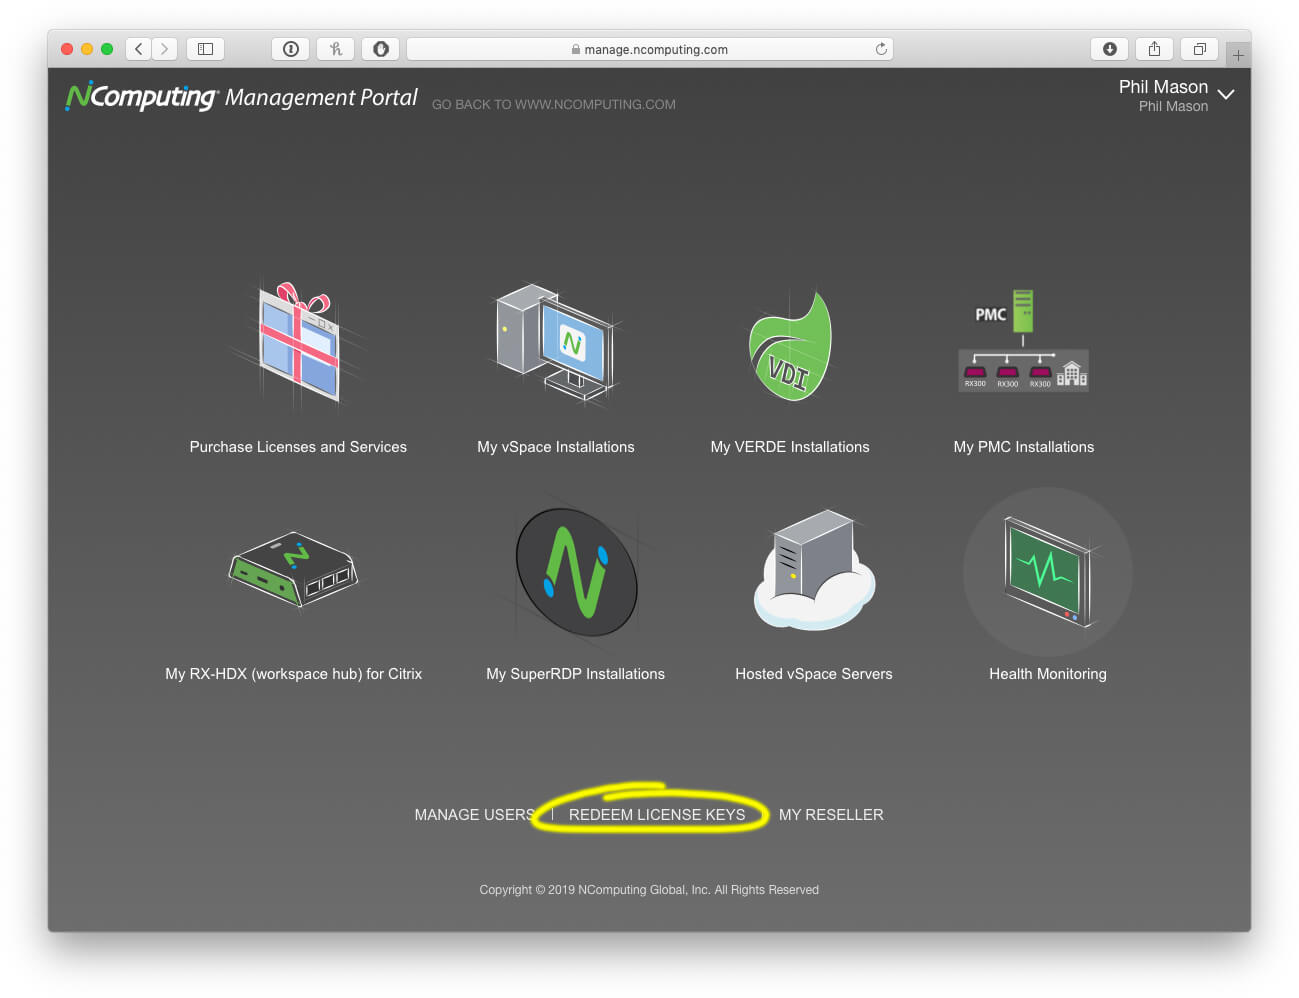Image resolution: width=1299 pixels, height=998 pixels.
Task: Click Hosted vSpace Servers label
Action: [814, 674]
